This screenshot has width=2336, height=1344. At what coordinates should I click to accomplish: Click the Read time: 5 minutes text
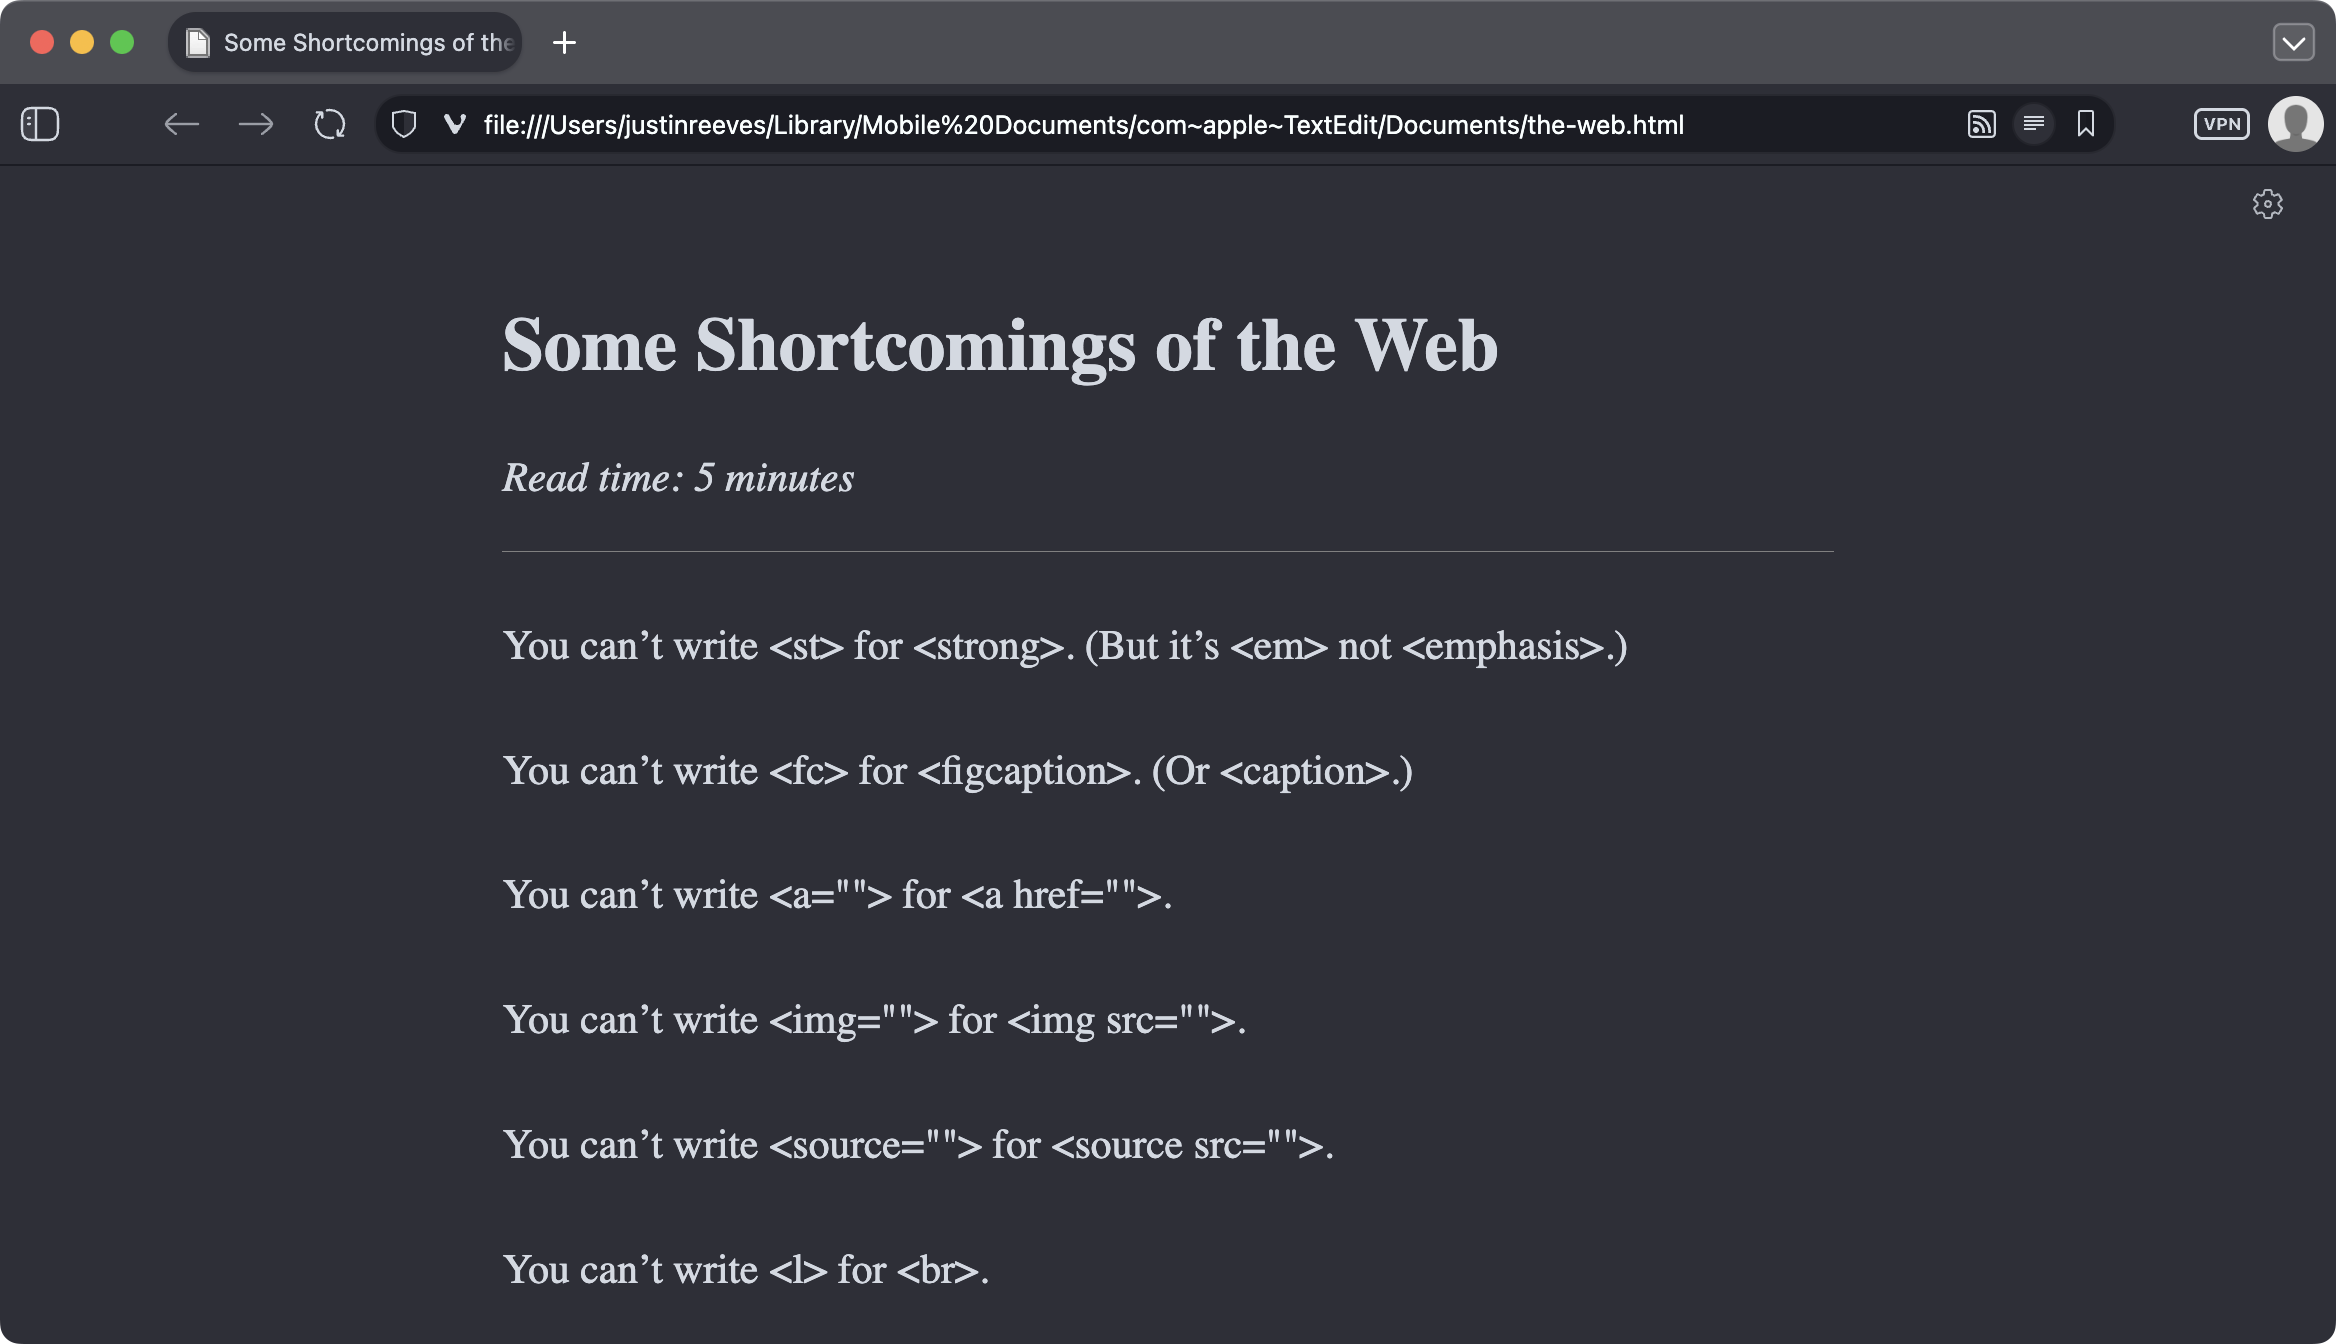(678, 478)
